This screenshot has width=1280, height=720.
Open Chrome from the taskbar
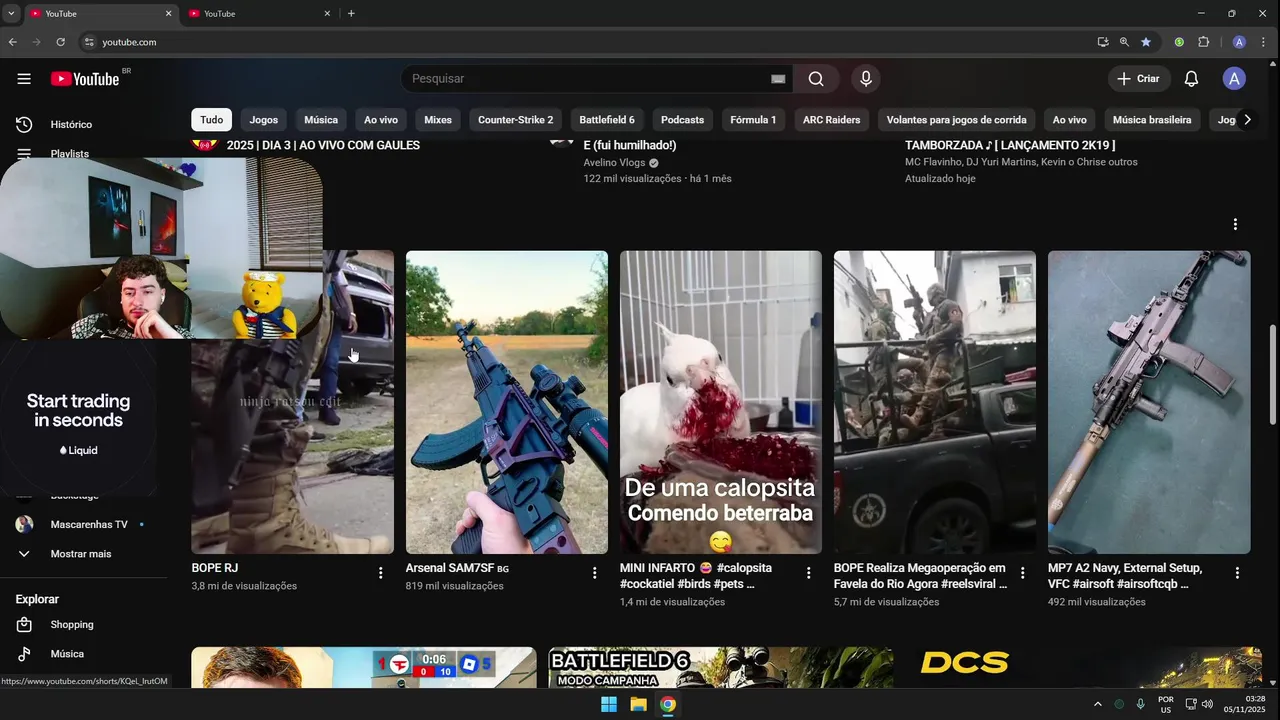(668, 704)
